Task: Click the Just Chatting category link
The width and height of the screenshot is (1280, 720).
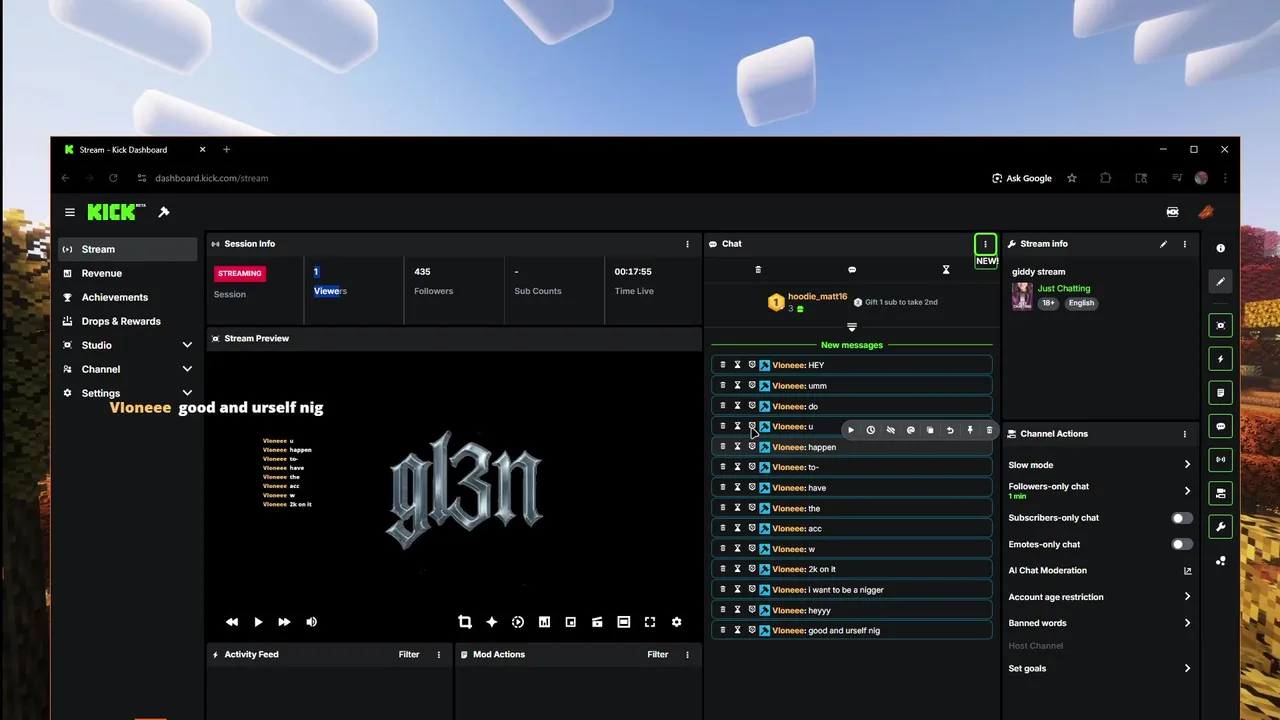Action: 1064,288
